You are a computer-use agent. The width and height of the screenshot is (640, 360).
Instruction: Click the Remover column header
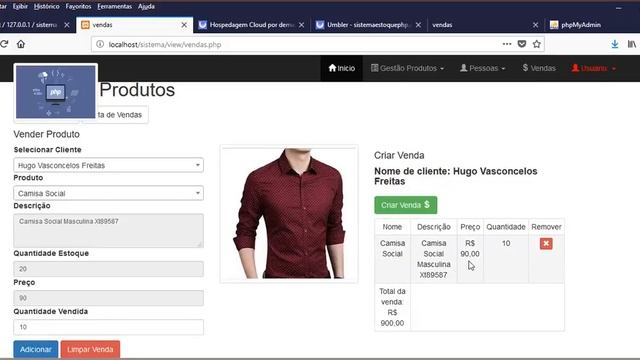coord(547,227)
